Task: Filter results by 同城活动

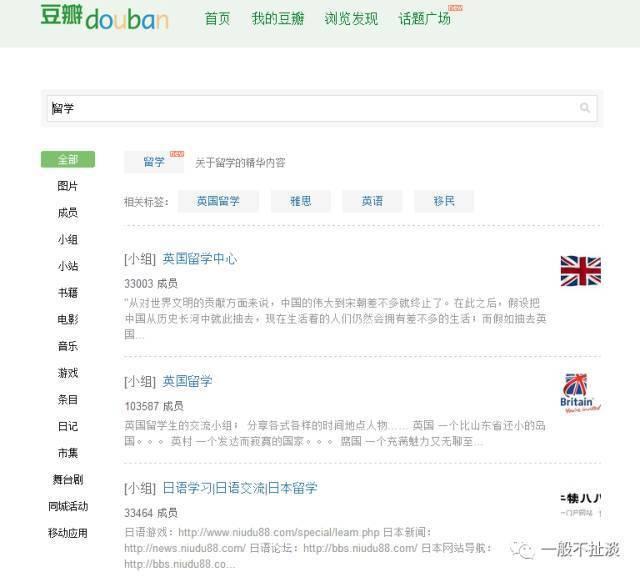Action: tap(68, 506)
